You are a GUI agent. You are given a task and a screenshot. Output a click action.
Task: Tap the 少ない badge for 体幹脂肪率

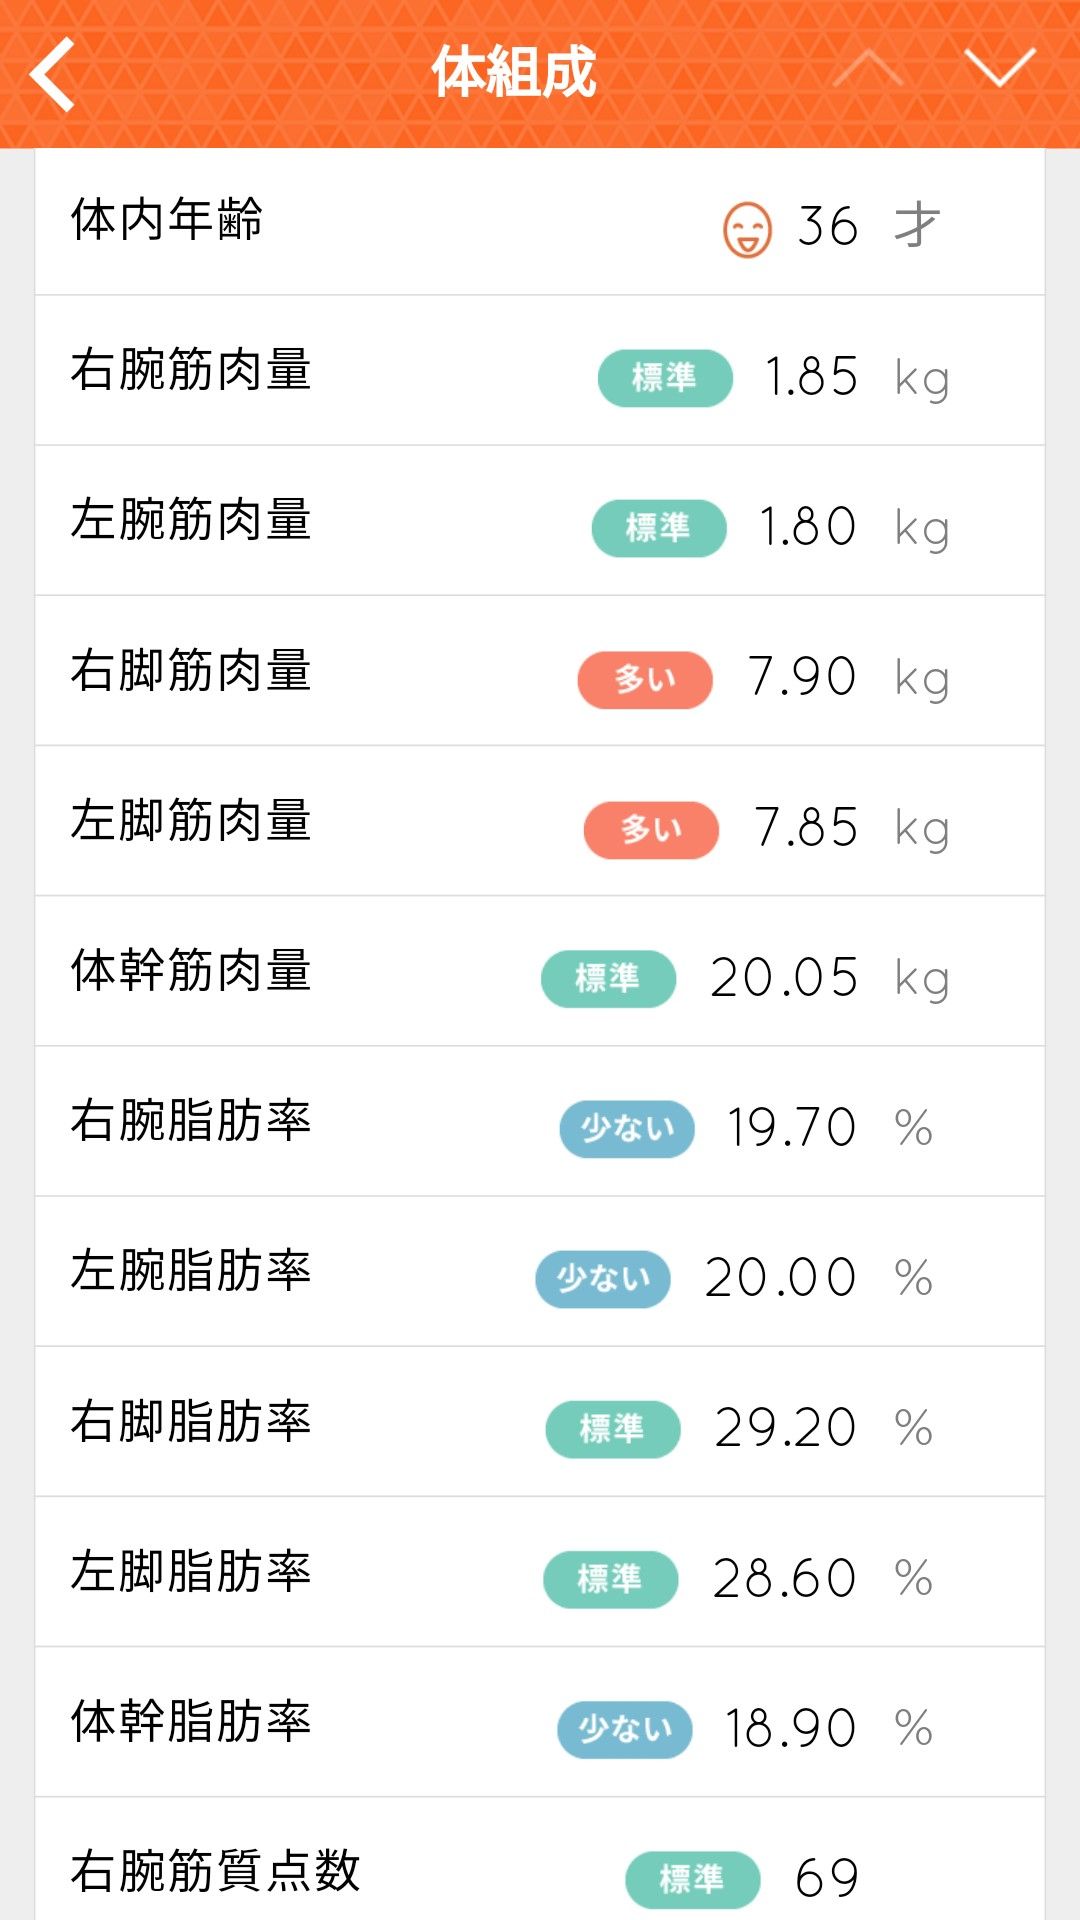point(625,1729)
